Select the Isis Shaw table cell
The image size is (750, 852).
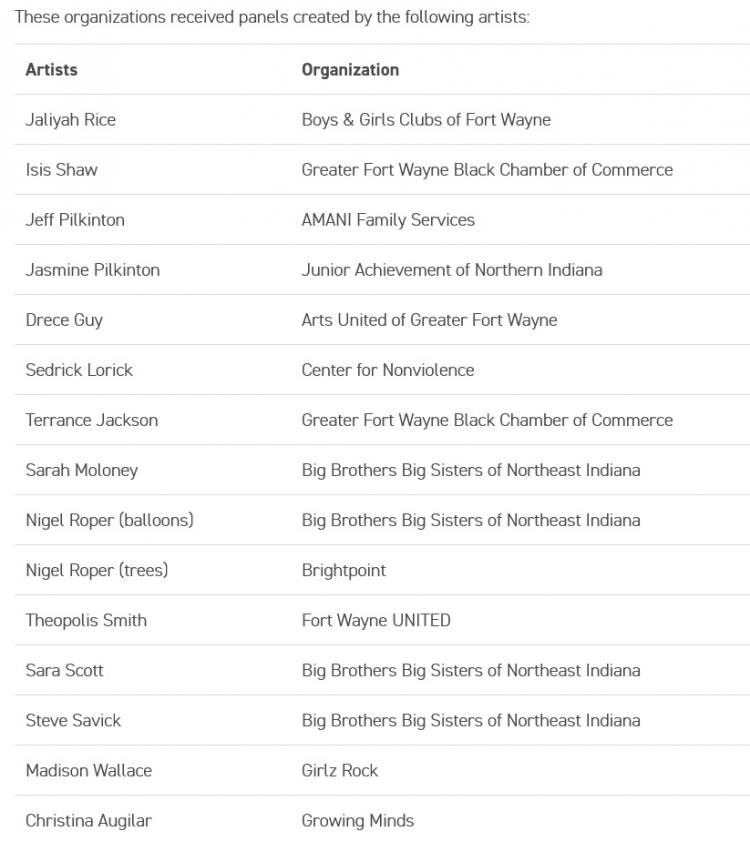point(62,170)
